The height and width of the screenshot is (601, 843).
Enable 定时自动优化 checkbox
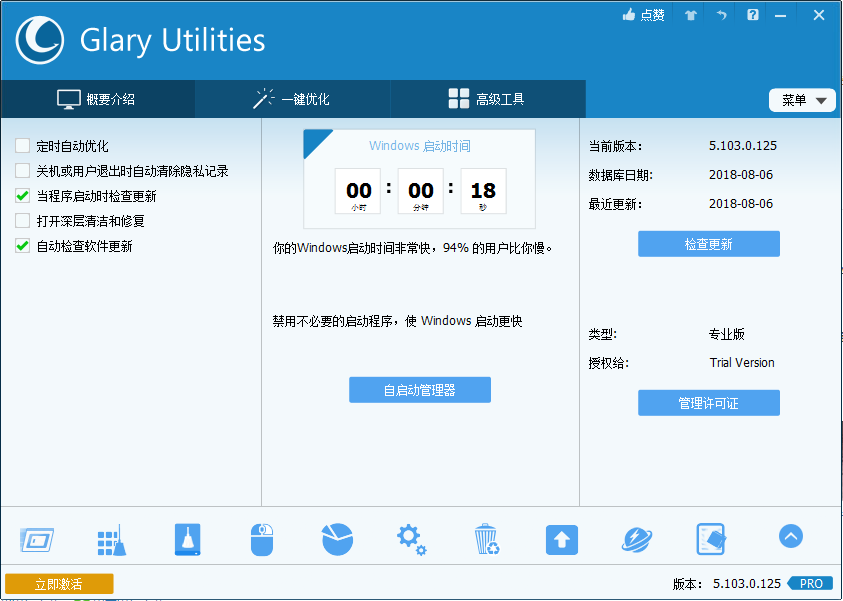pos(23,146)
